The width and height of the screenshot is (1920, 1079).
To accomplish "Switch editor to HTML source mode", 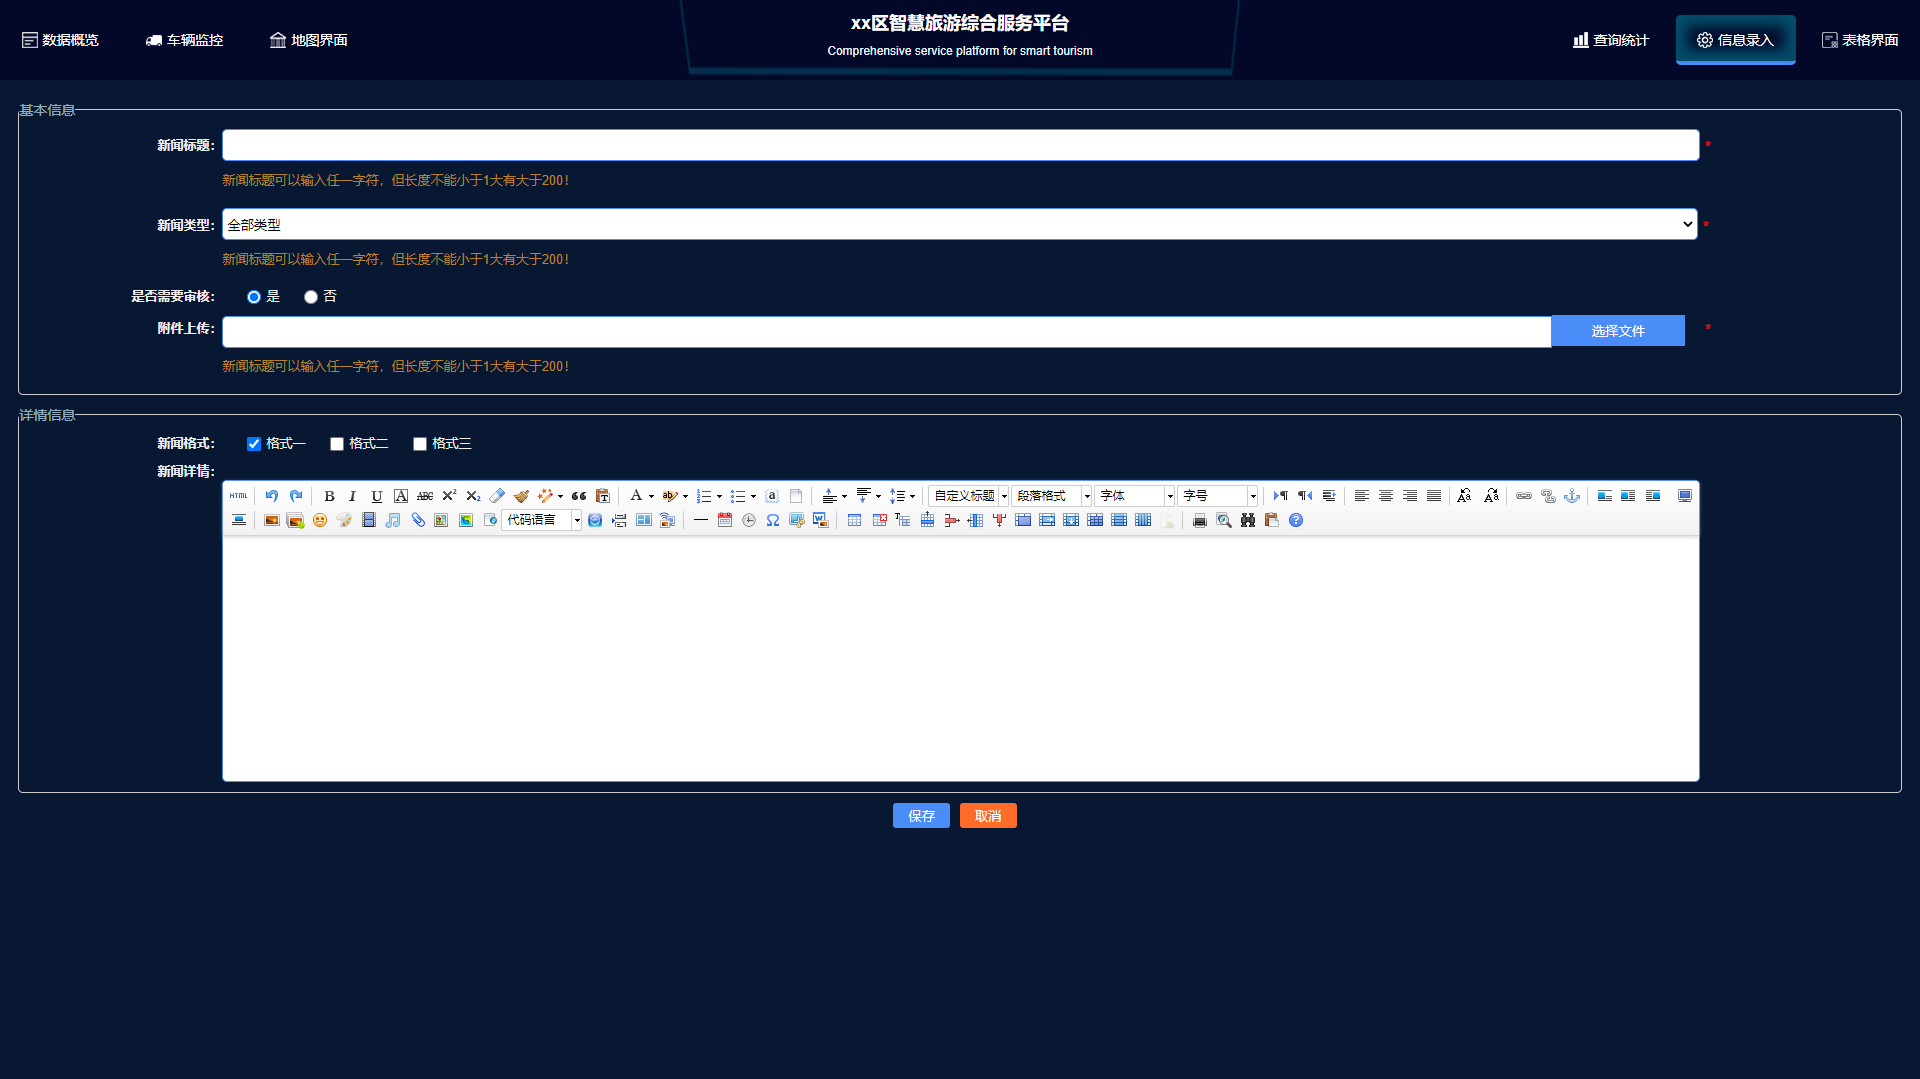I will (x=238, y=496).
